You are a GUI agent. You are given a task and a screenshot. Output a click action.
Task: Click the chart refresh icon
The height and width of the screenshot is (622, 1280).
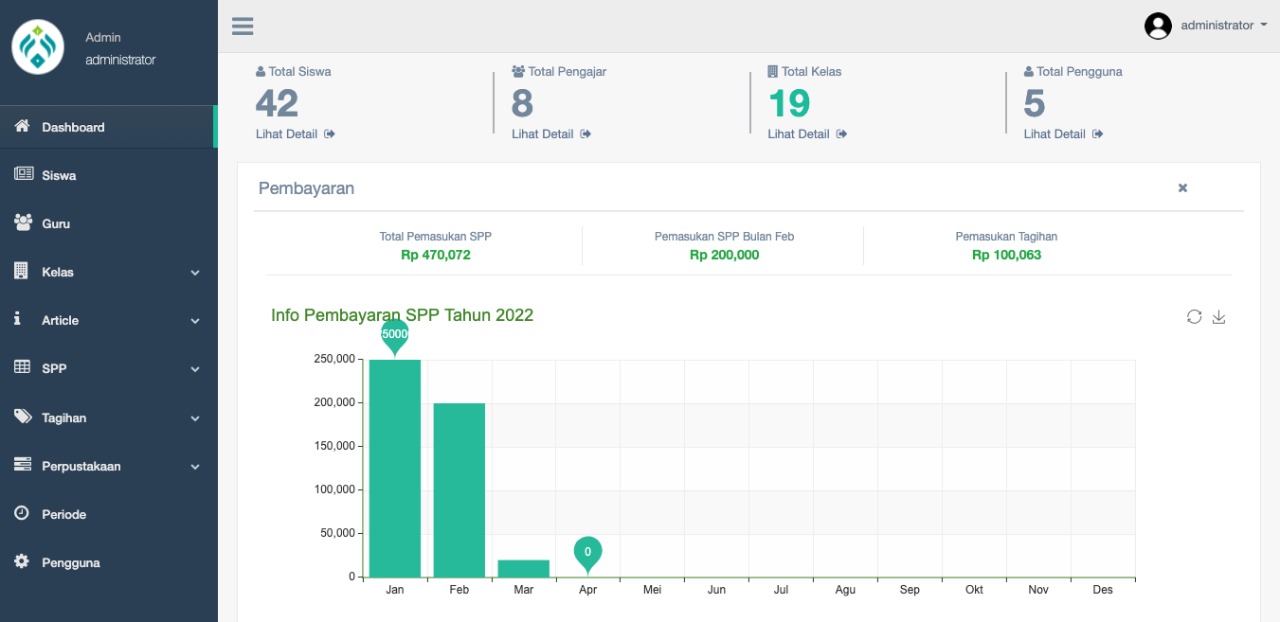1194,317
